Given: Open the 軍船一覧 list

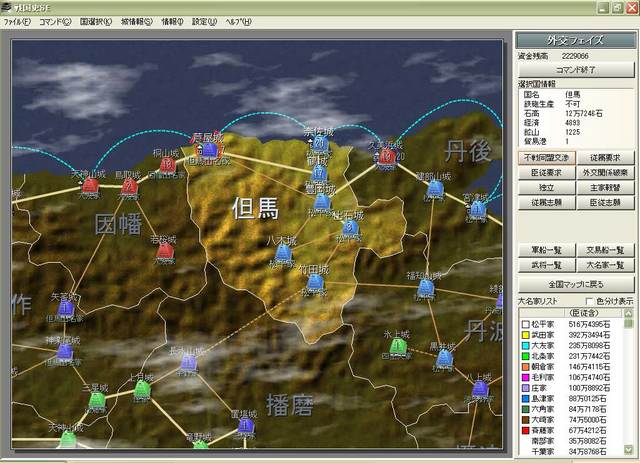Looking at the screenshot, I should click(x=547, y=250).
